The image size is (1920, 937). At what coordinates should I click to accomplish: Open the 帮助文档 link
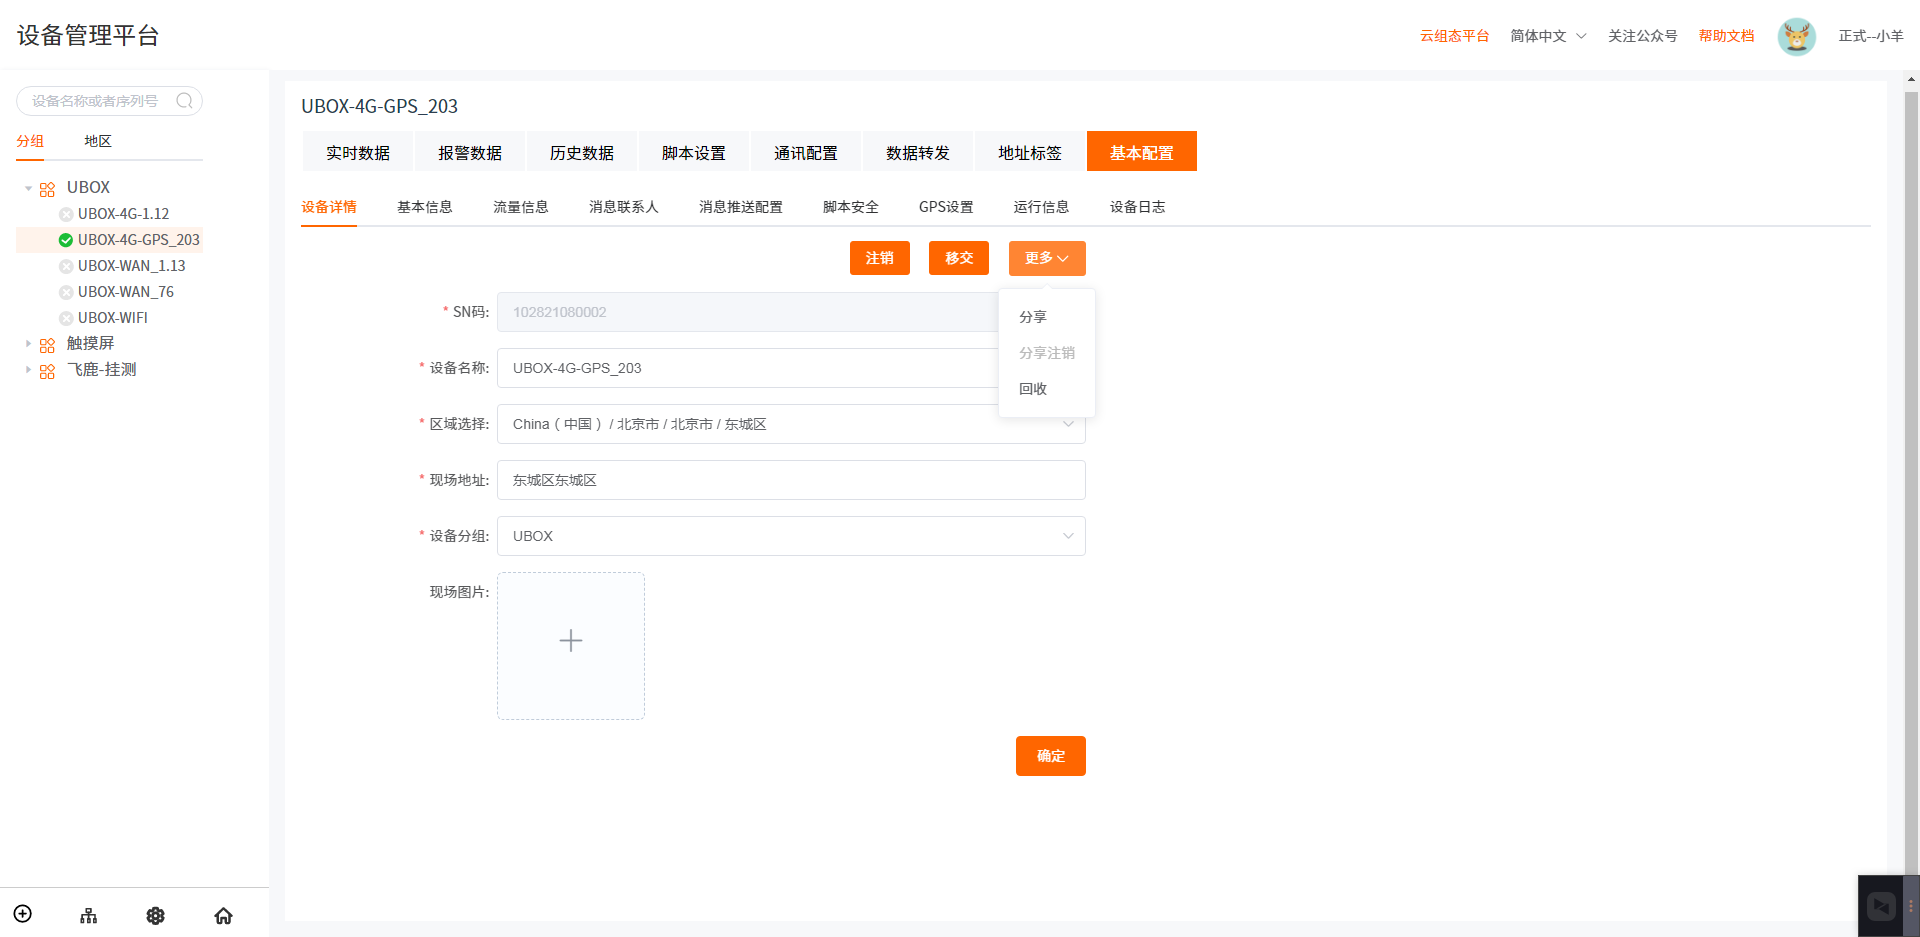[1727, 36]
